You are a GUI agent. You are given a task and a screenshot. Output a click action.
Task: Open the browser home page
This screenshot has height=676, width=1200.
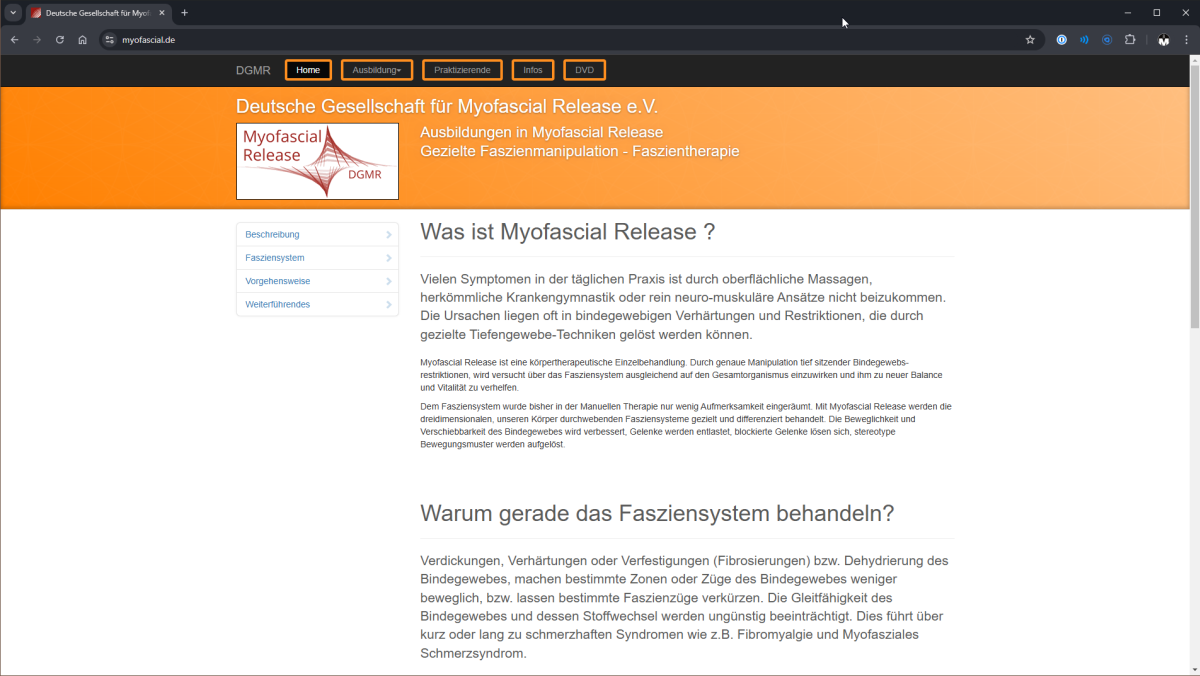point(82,40)
